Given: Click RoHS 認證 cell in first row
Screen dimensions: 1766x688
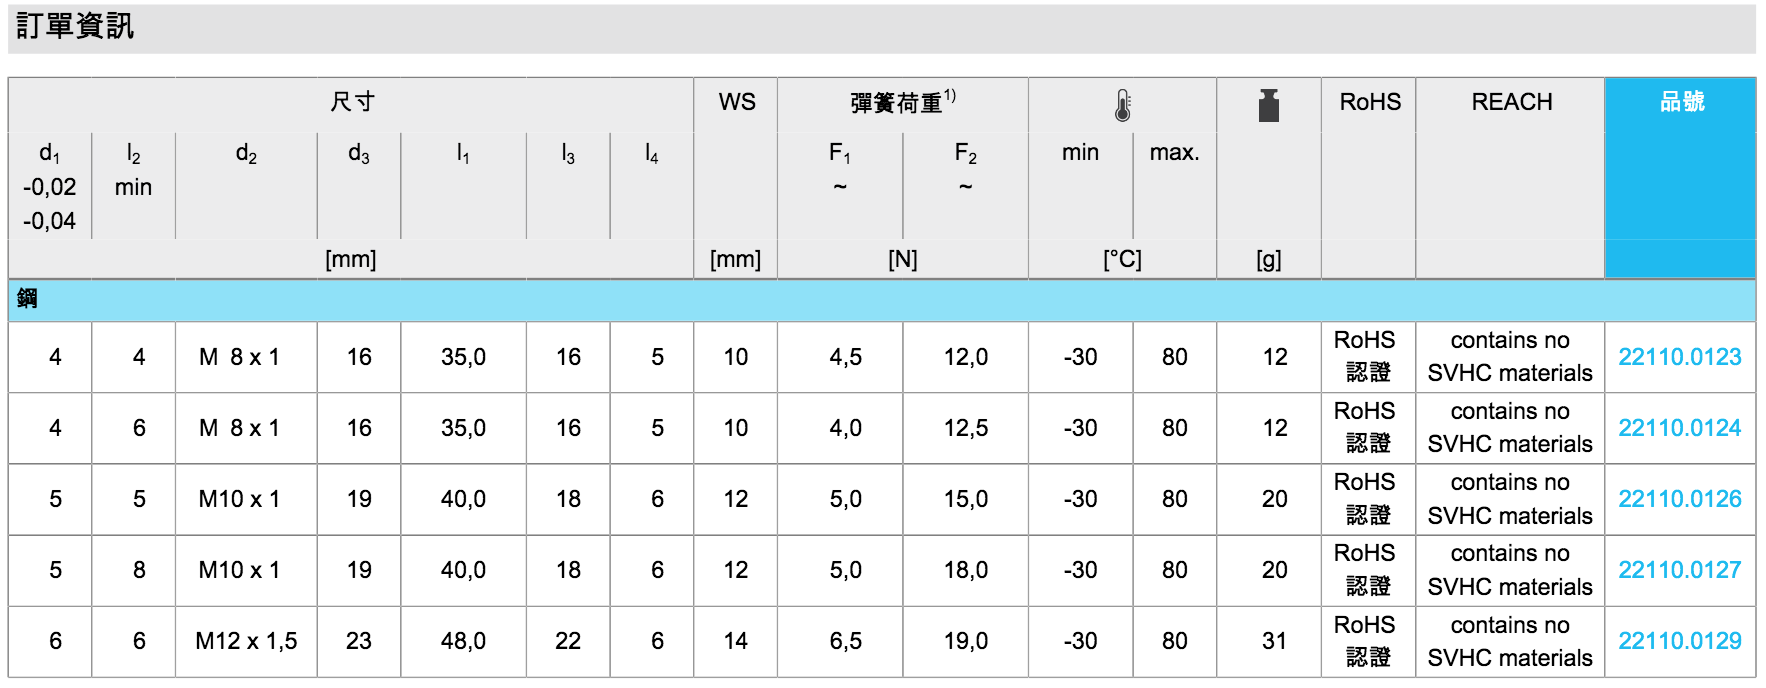Looking at the screenshot, I should pos(1366,356).
